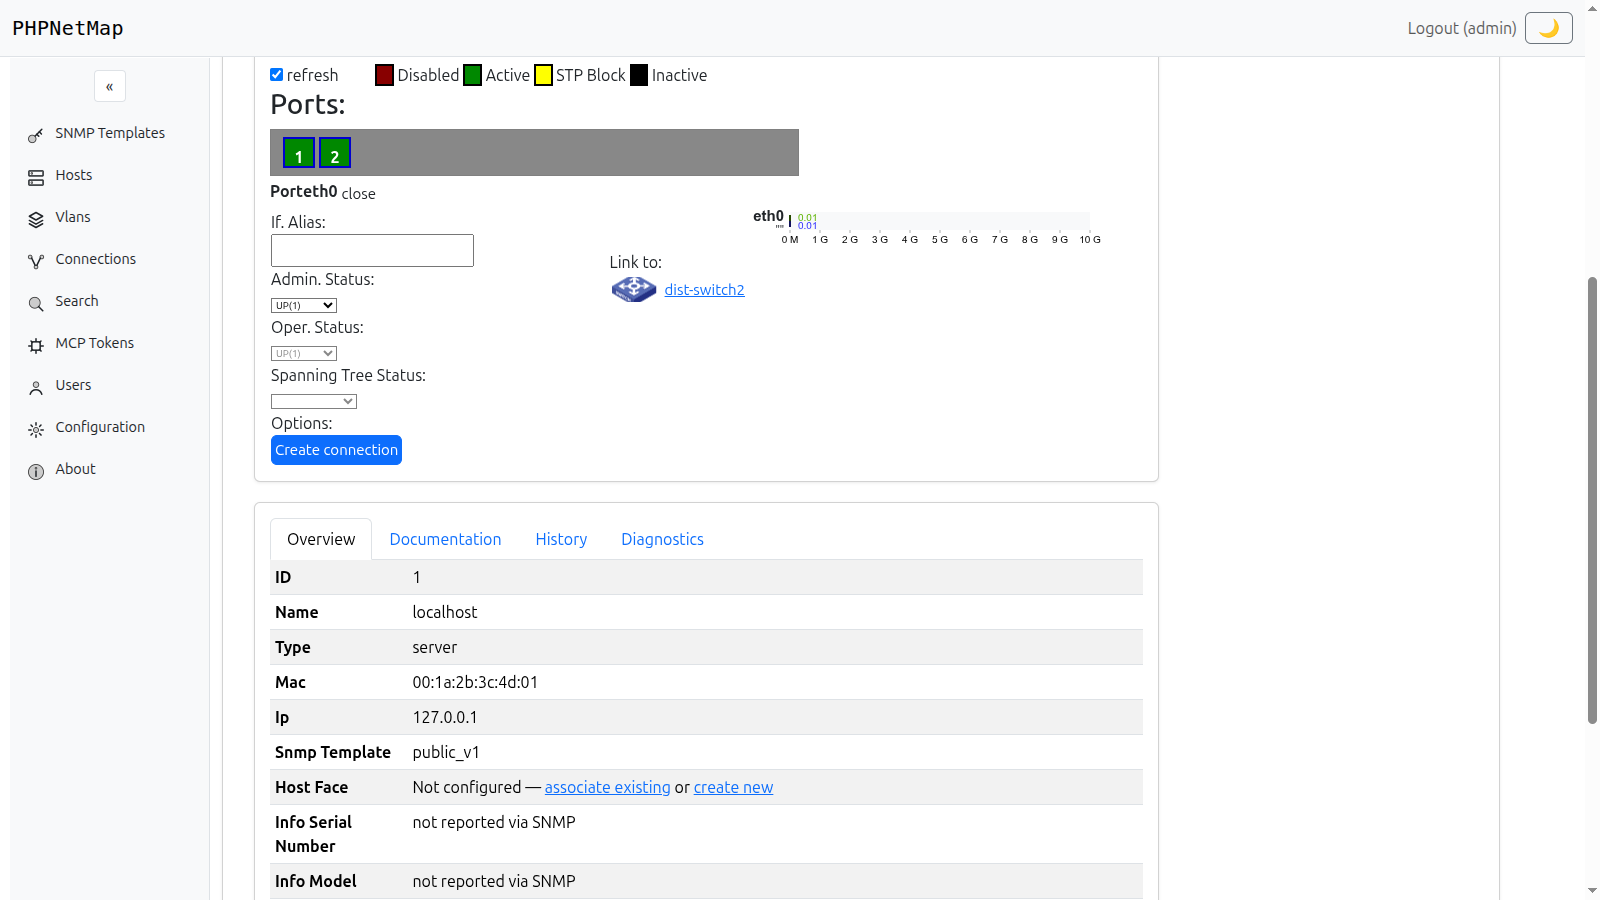The height and width of the screenshot is (900, 1600).
Task: Open the dist-switch2 link
Action: tap(704, 290)
